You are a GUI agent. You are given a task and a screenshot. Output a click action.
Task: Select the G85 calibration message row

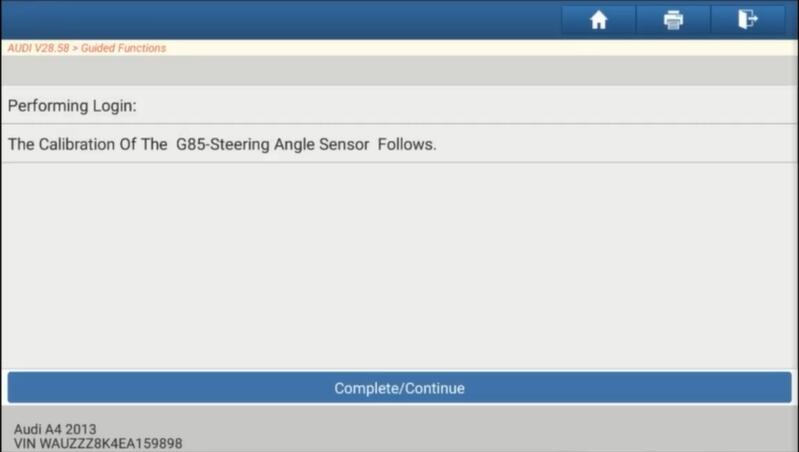point(400,144)
